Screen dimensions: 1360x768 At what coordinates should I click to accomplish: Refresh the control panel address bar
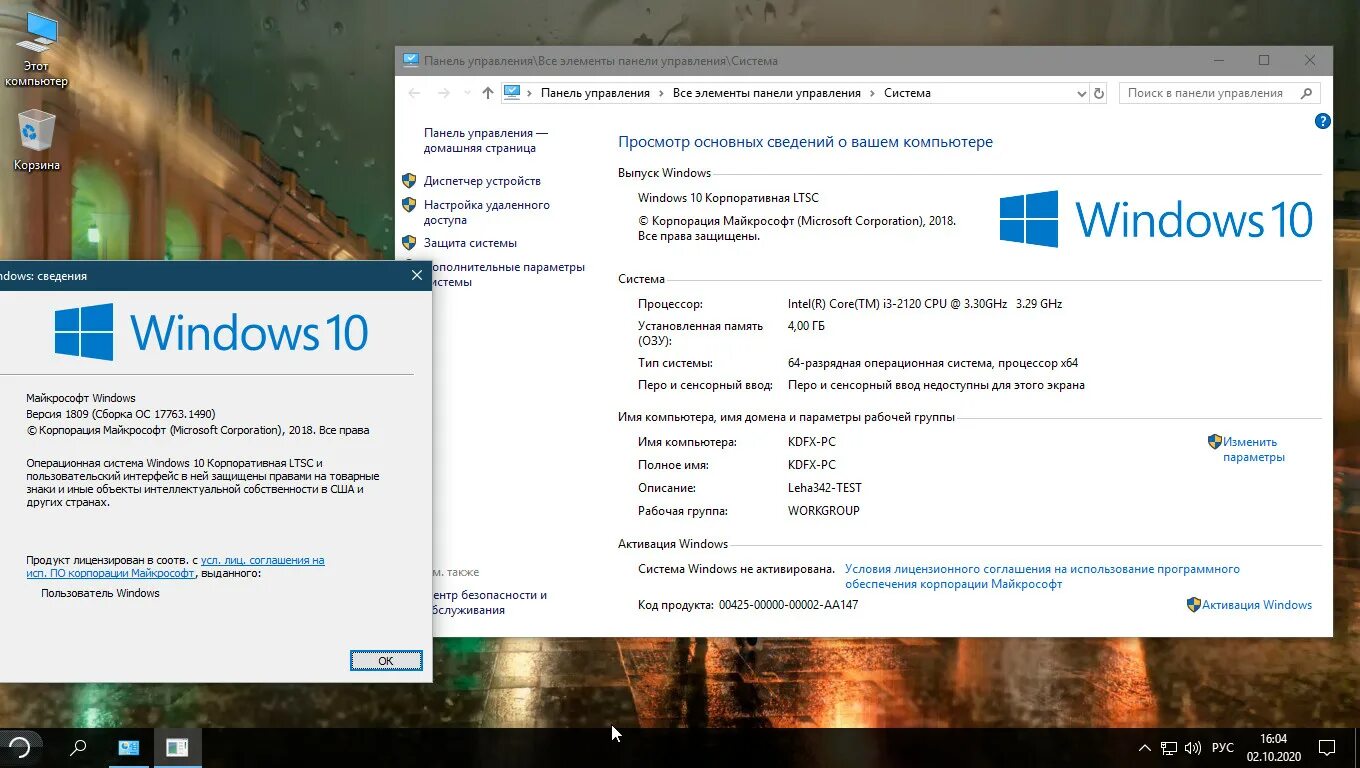click(x=1099, y=93)
